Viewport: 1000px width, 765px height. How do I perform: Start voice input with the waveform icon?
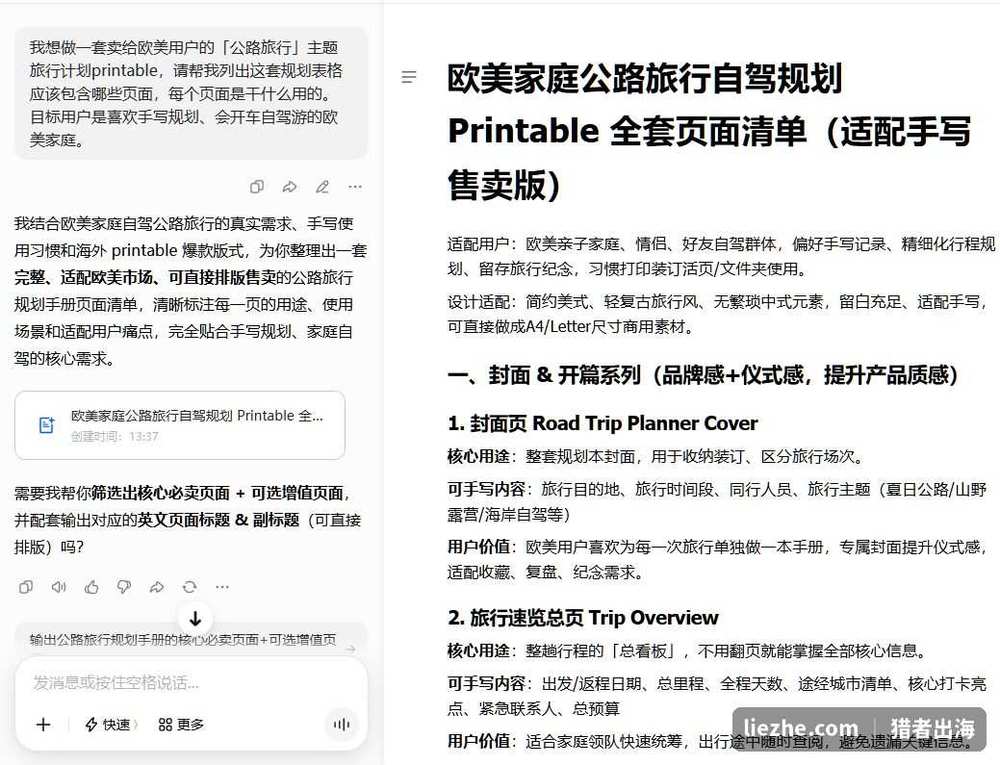(x=341, y=724)
